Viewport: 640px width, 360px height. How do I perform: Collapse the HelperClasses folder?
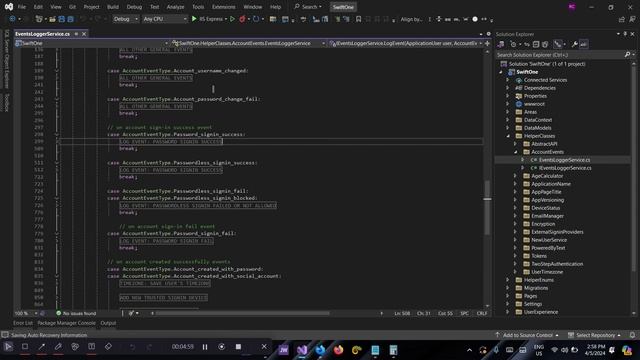[508, 136]
